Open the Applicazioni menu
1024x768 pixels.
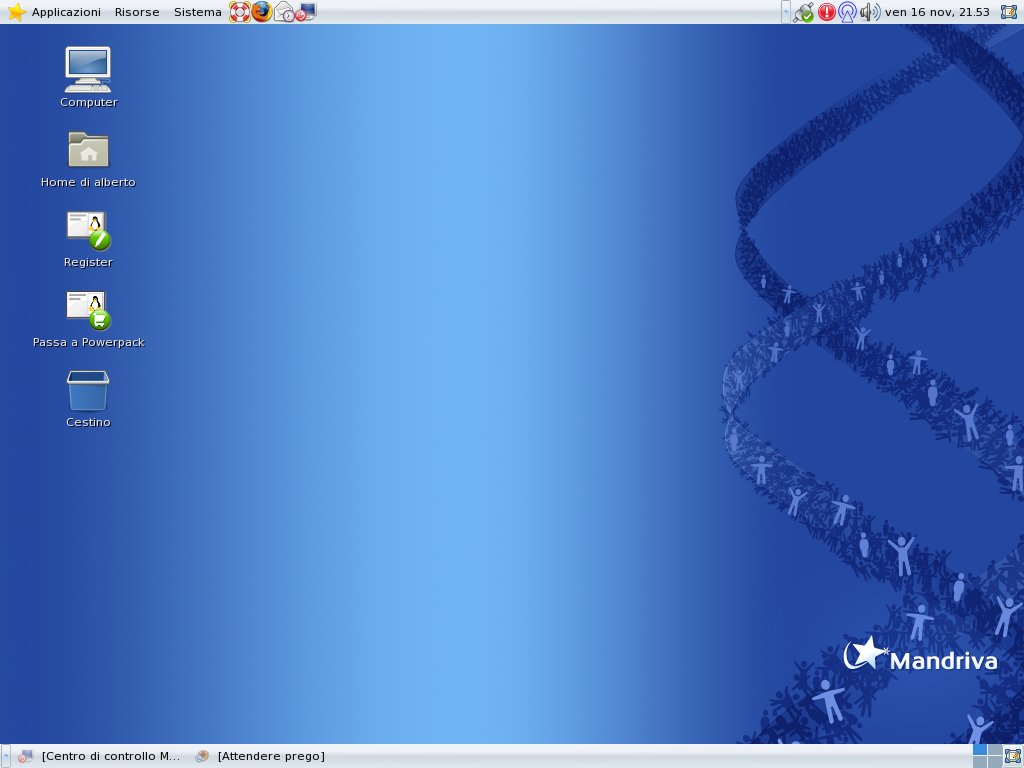pyautogui.click(x=66, y=12)
